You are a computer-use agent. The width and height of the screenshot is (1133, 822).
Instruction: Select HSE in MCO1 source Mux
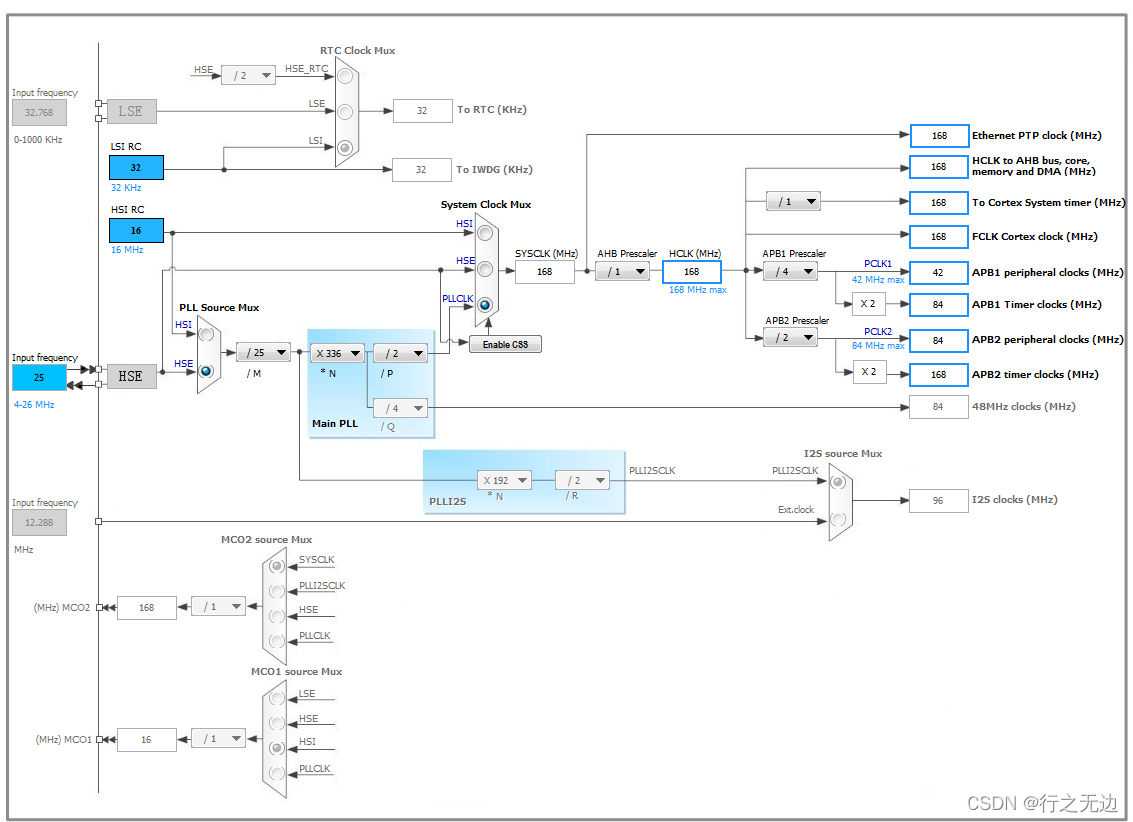tap(277, 723)
